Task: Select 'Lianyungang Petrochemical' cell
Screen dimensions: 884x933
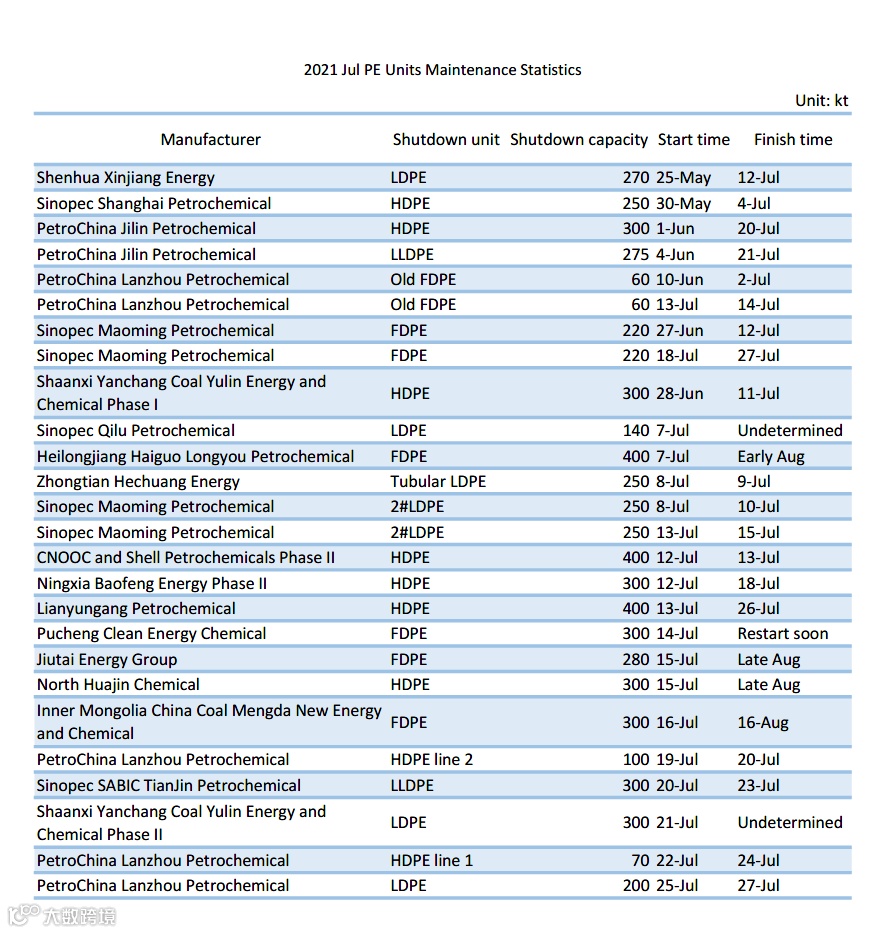Action: (136, 609)
